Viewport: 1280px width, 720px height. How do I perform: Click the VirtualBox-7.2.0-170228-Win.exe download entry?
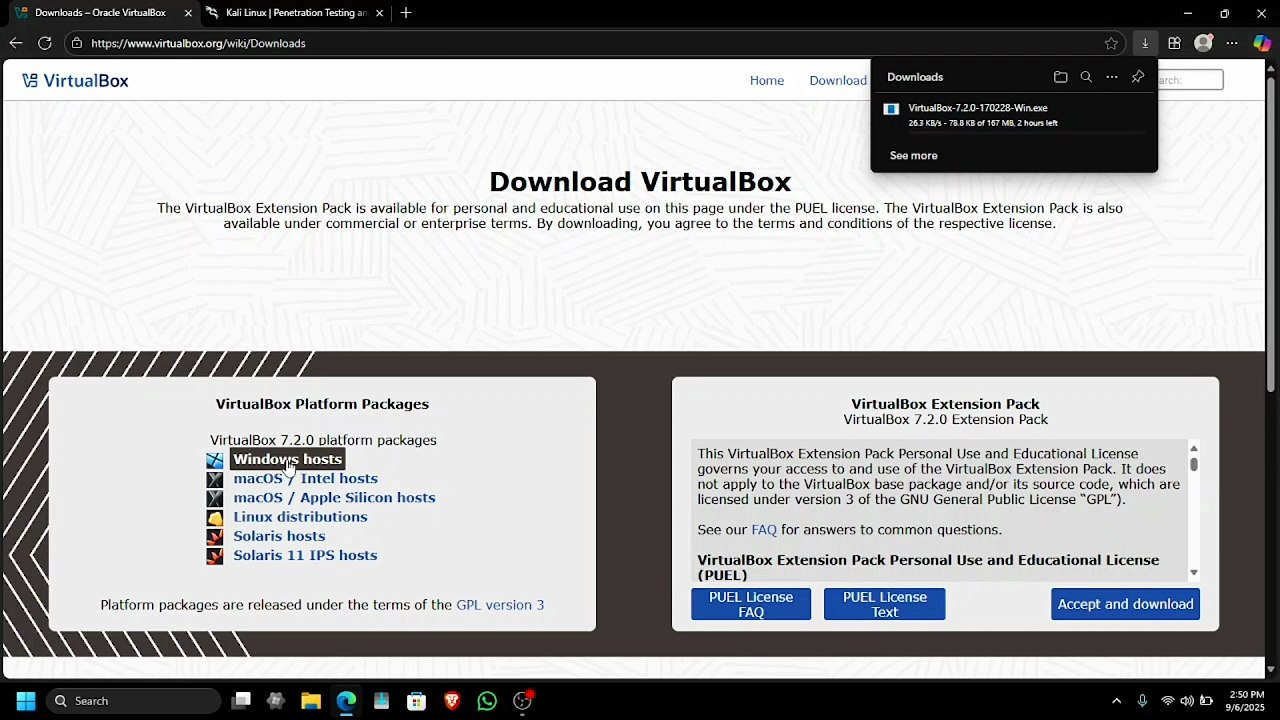click(1014, 115)
